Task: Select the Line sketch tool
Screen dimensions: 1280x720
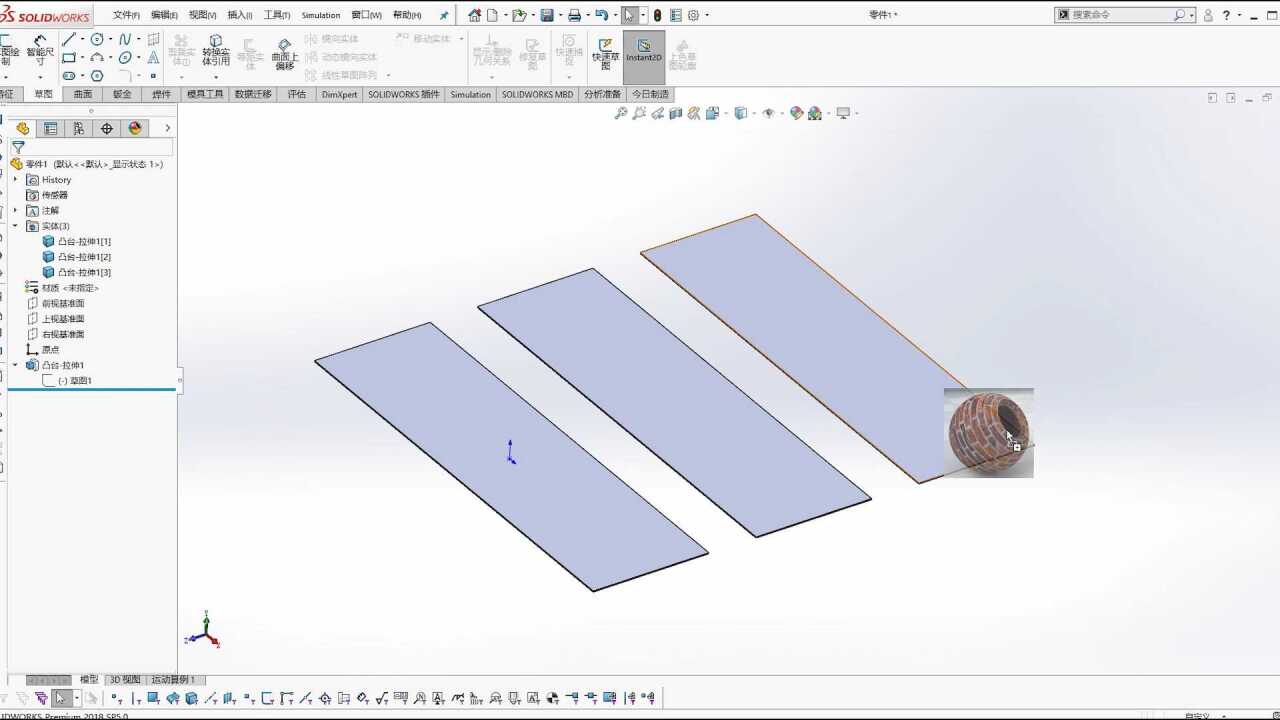Action: [70, 38]
